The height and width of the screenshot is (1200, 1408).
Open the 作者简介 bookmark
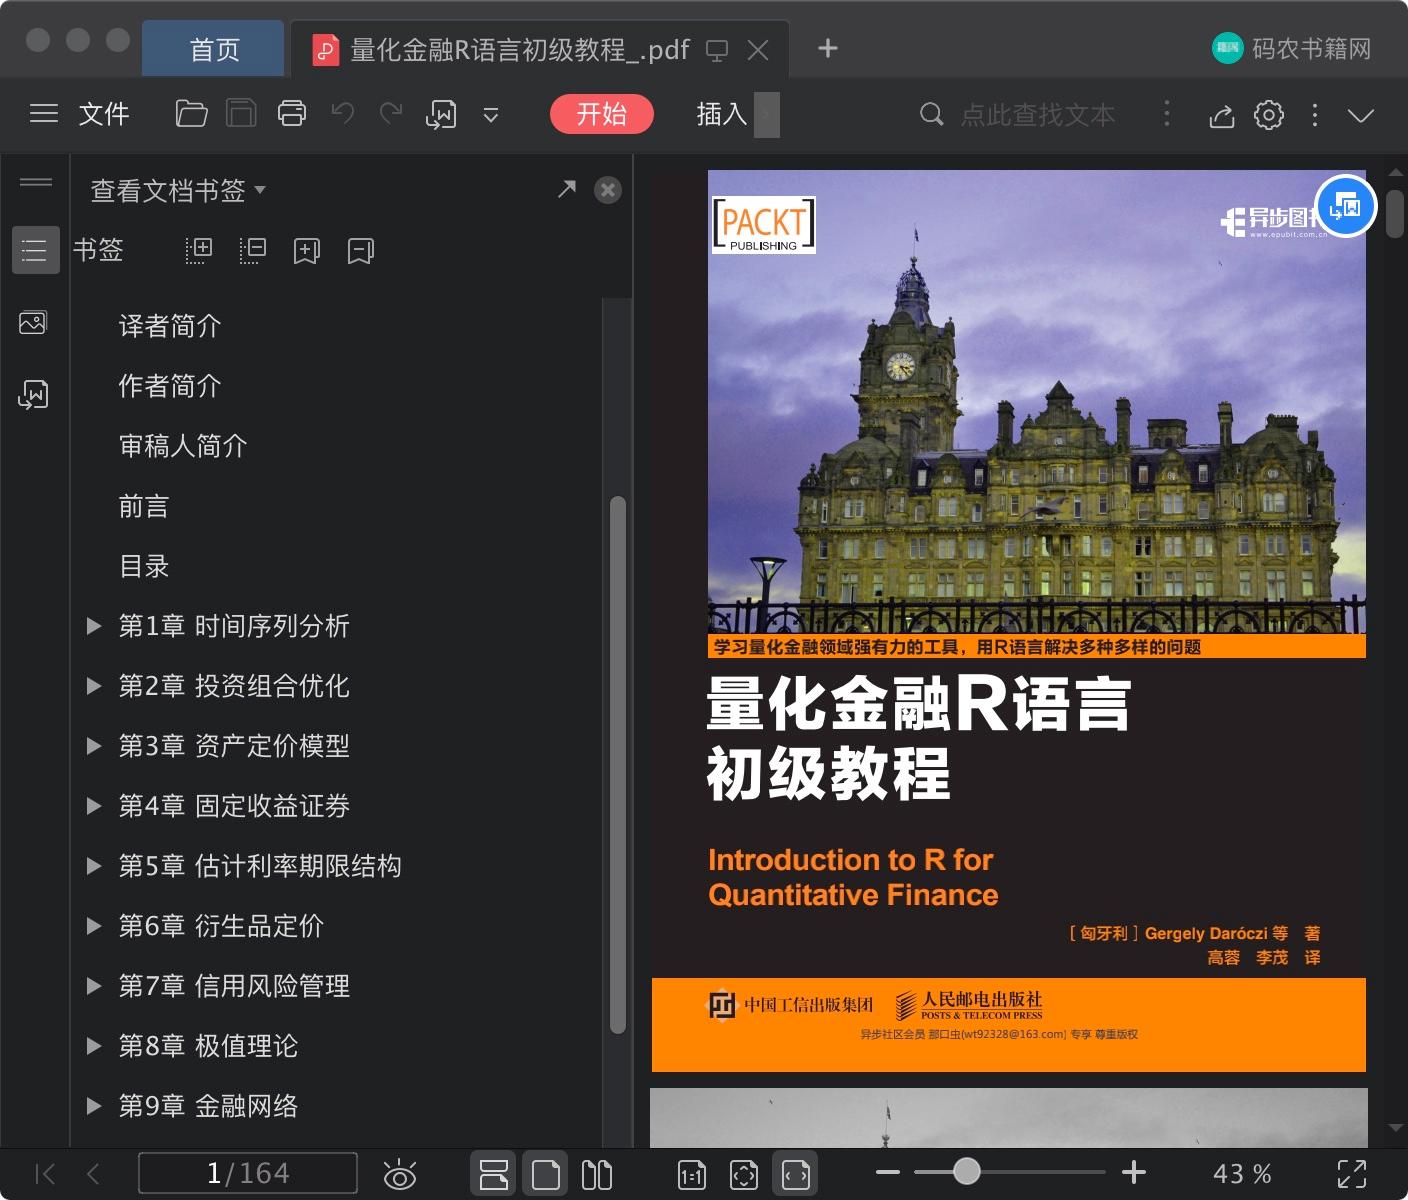pos(170,386)
